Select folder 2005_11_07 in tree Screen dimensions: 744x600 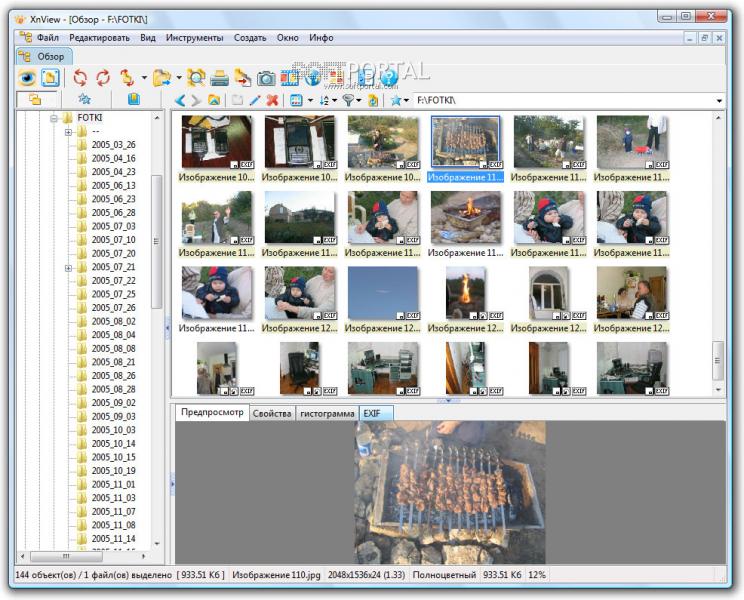[x=113, y=511]
